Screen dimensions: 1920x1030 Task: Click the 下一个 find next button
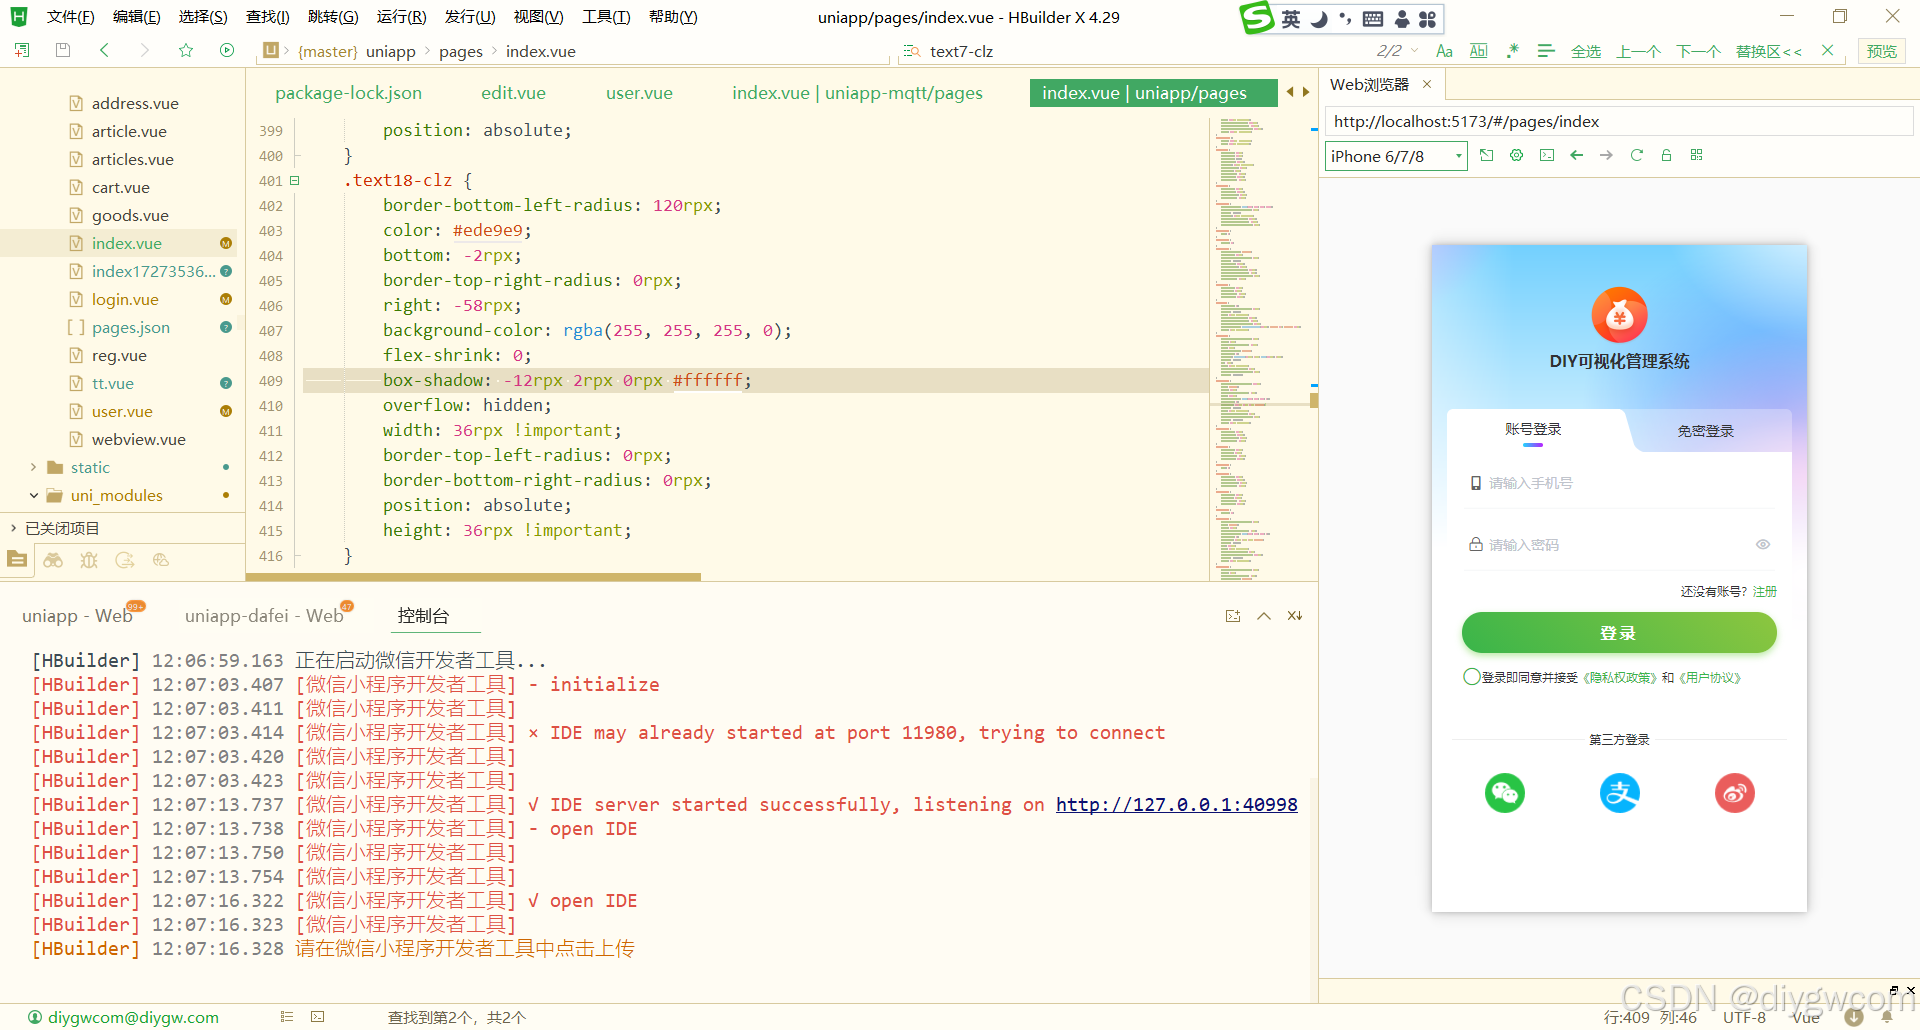tap(1698, 51)
